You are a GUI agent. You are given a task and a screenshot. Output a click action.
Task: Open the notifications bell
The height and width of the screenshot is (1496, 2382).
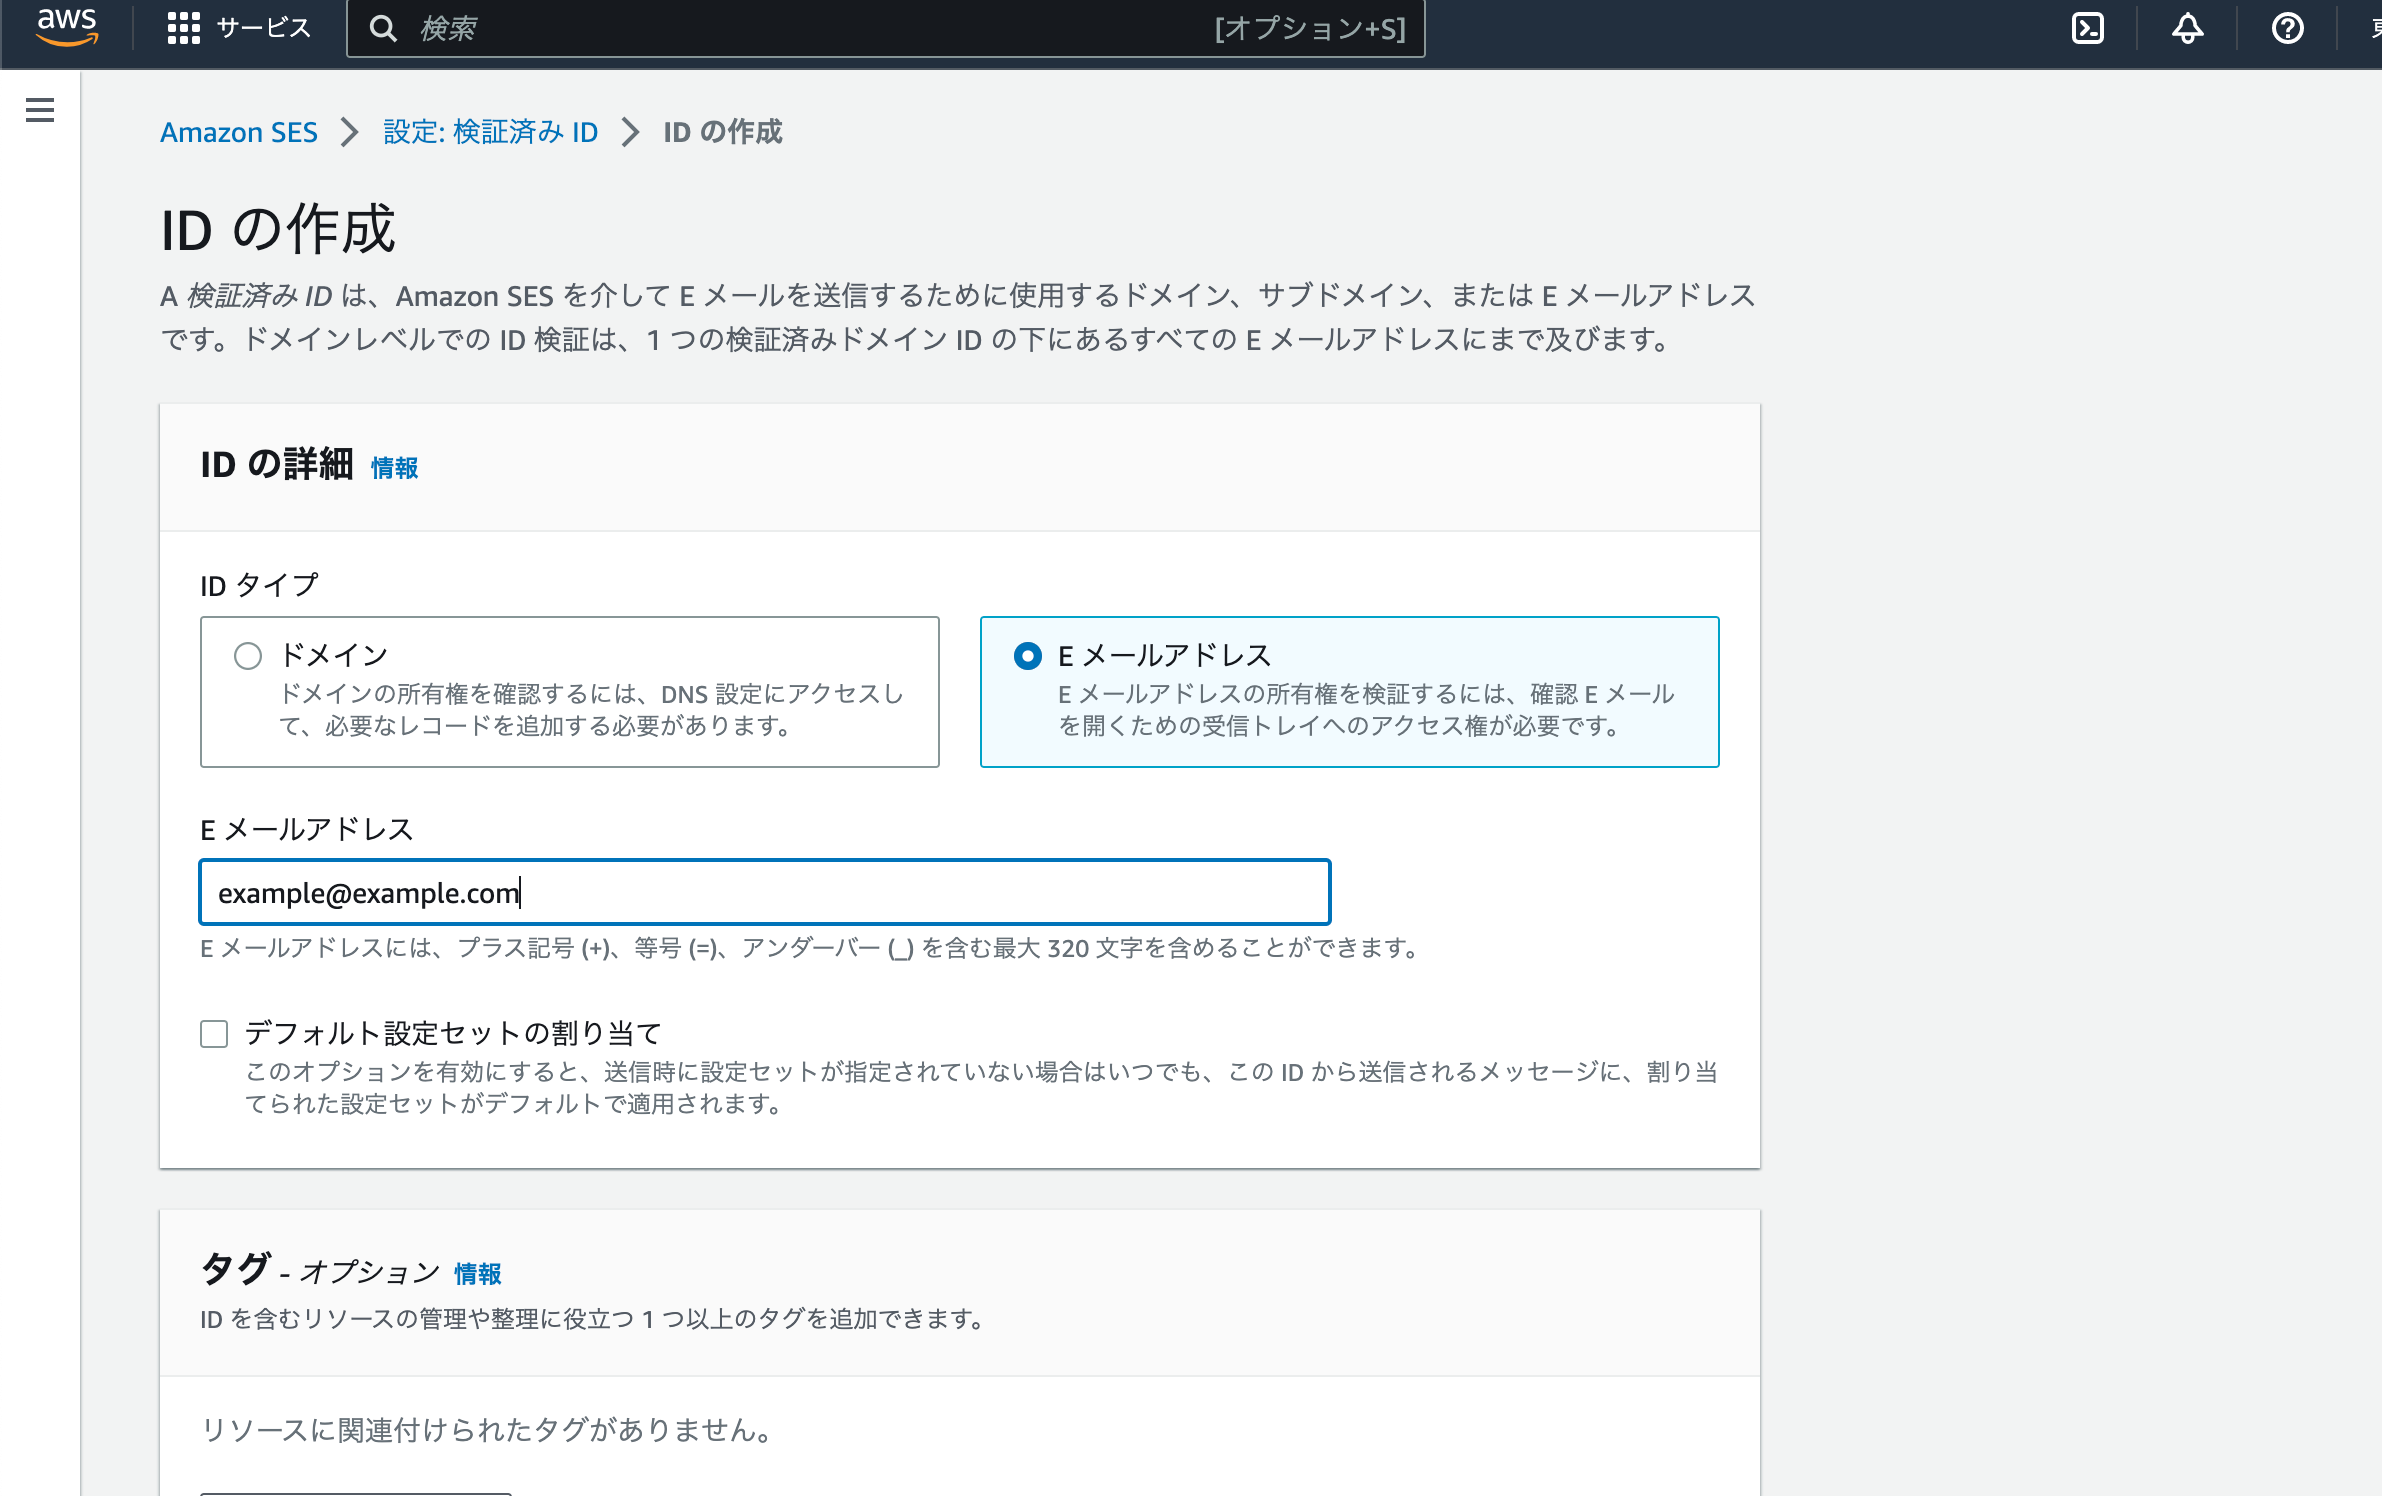tap(2188, 28)
